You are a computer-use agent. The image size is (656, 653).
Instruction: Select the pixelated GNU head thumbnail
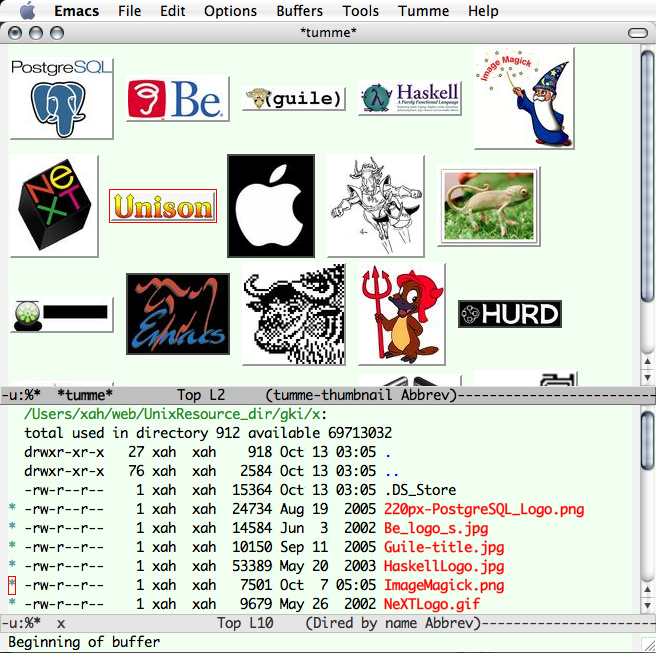point(294,314)
